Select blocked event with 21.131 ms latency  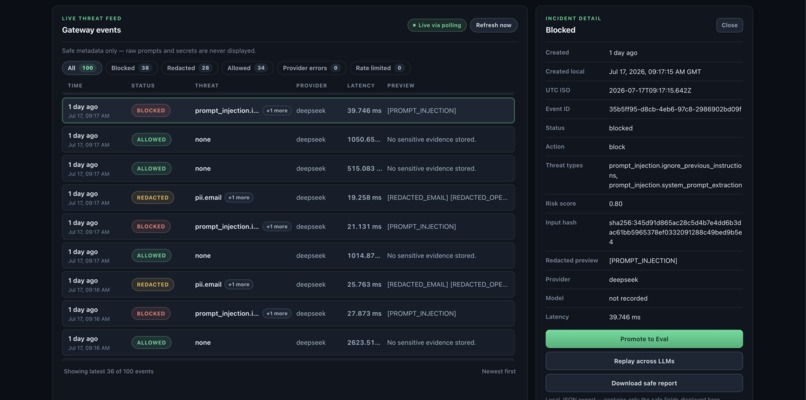point(288,227)
